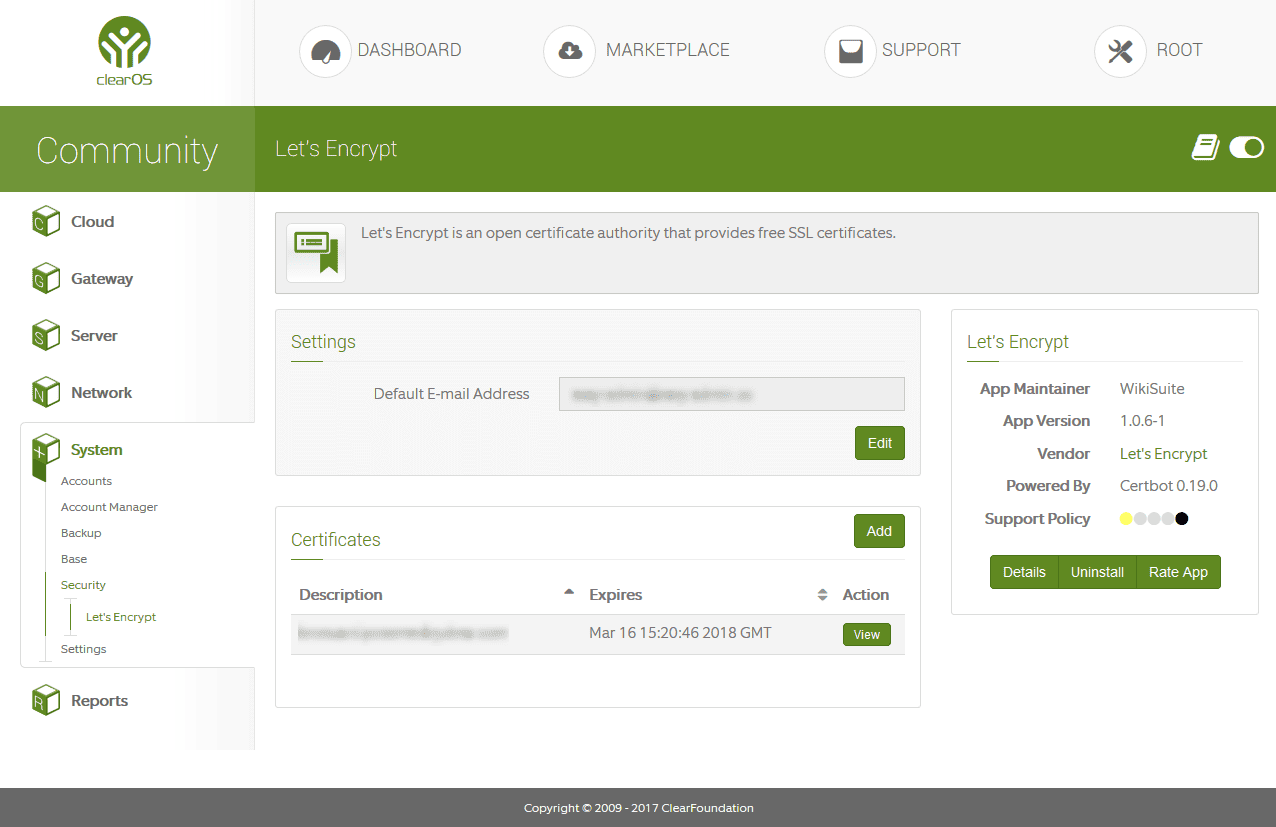Viewport: 1276px width, 827px height.
Task: Click the Cloud cube icon
Action: tap(46, 221)
